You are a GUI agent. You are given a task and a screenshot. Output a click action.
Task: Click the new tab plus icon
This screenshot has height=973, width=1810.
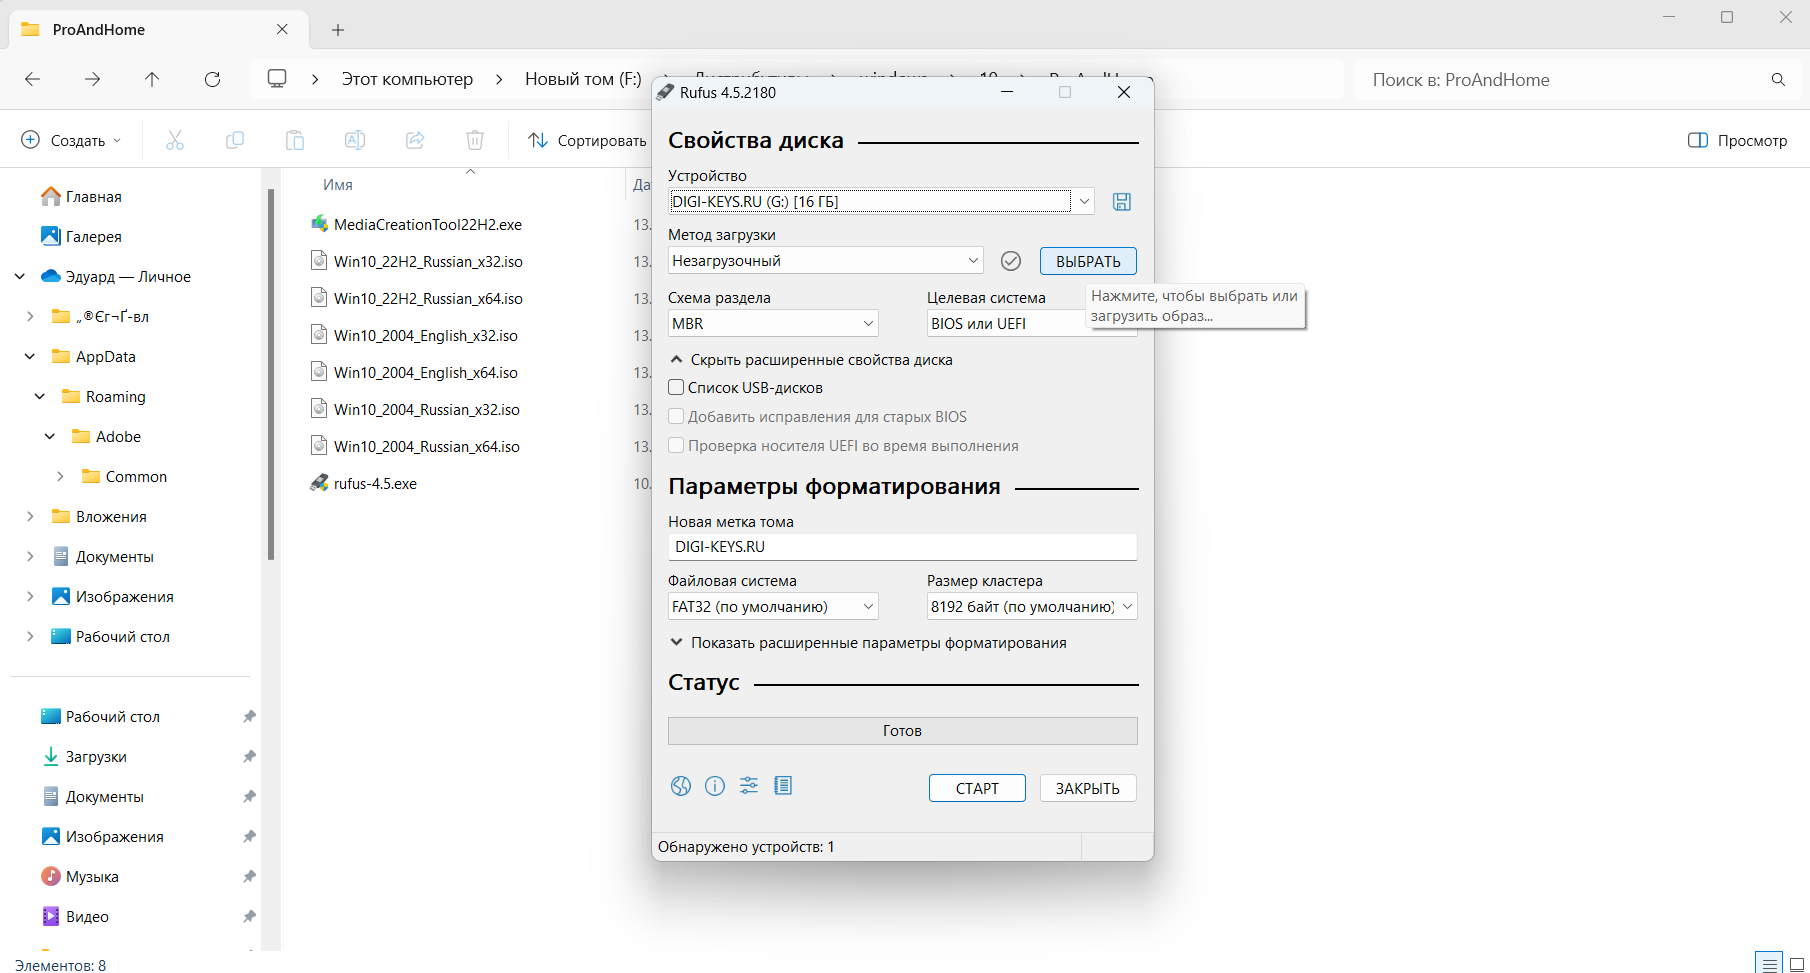[338, 30]
